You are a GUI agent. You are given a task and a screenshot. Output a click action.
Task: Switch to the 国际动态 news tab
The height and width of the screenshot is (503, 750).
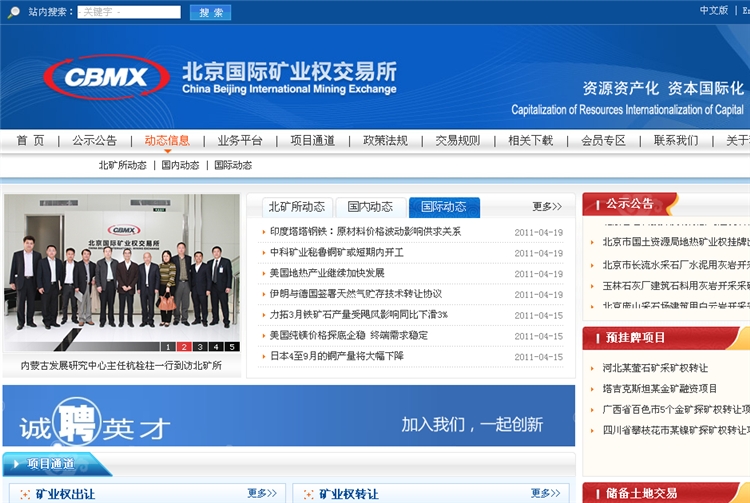click(x=444, y=207)
